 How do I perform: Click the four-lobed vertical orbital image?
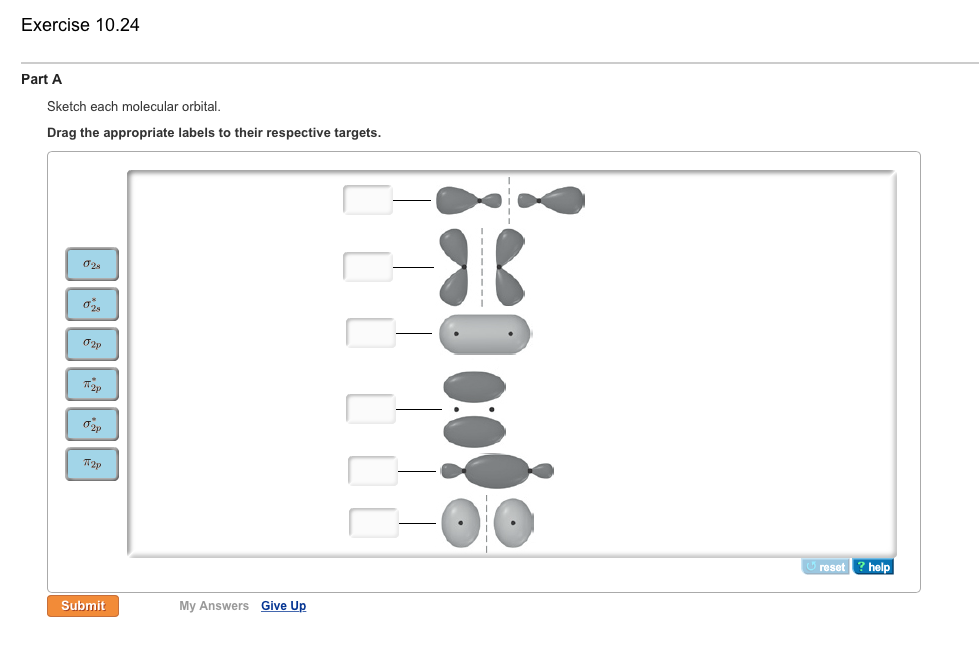tap(482, 267)
